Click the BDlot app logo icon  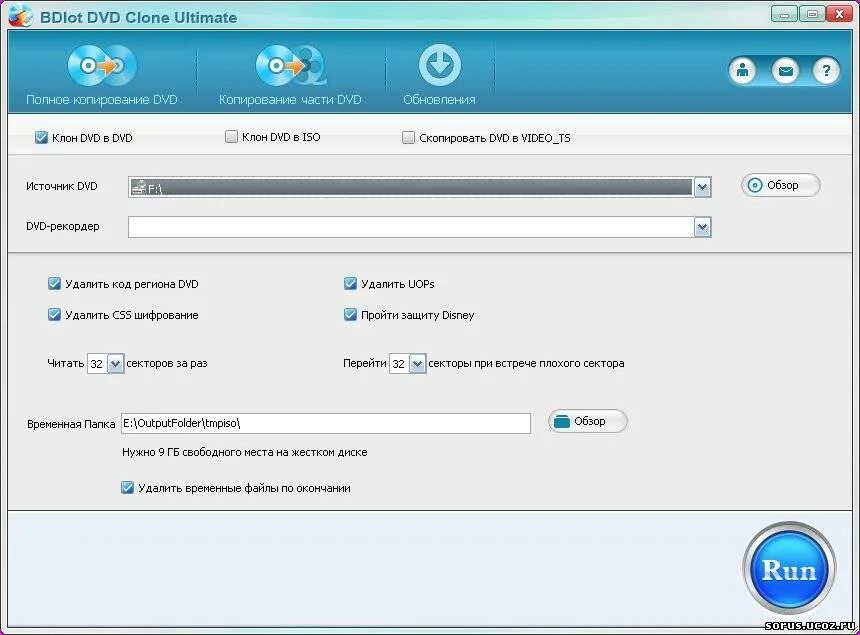pos(21,16)
